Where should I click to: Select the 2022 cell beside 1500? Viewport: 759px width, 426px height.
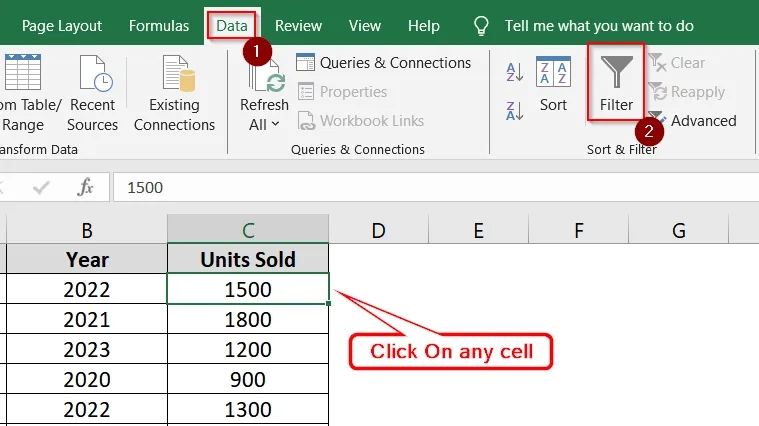[87, 289]
